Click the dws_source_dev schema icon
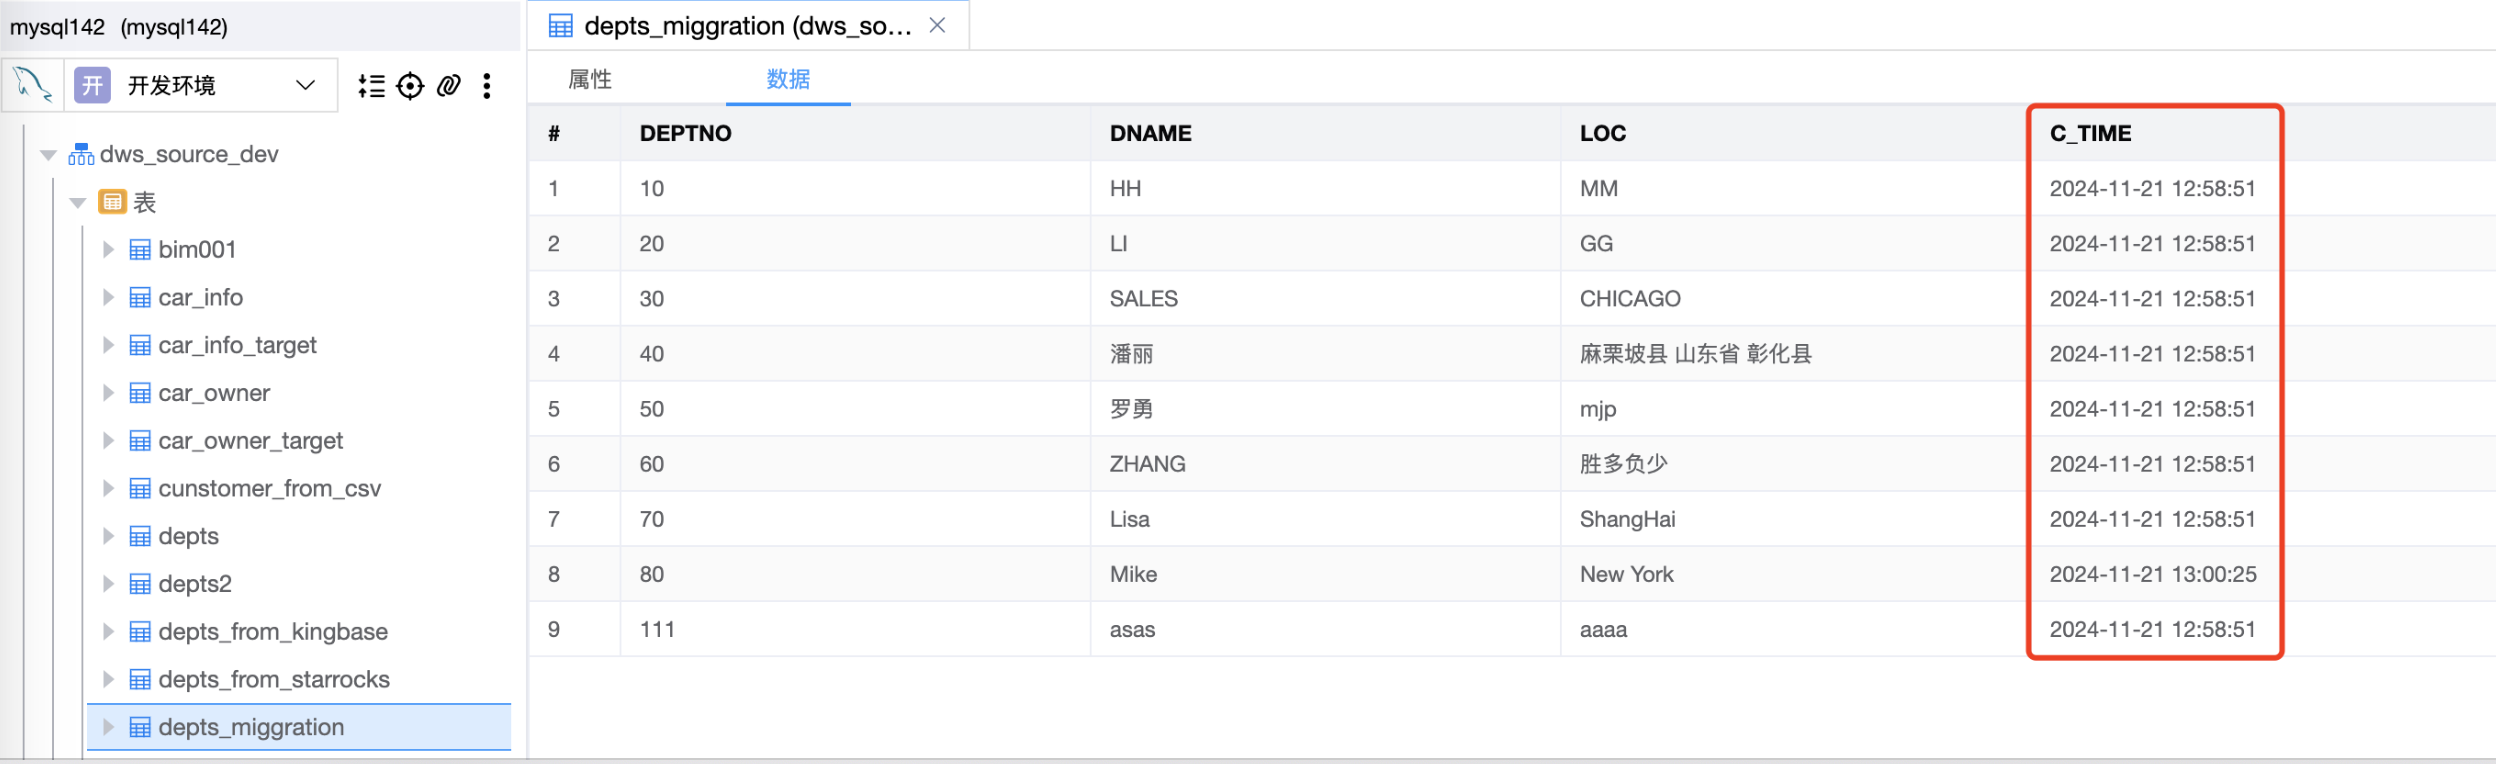 [81, 154]
